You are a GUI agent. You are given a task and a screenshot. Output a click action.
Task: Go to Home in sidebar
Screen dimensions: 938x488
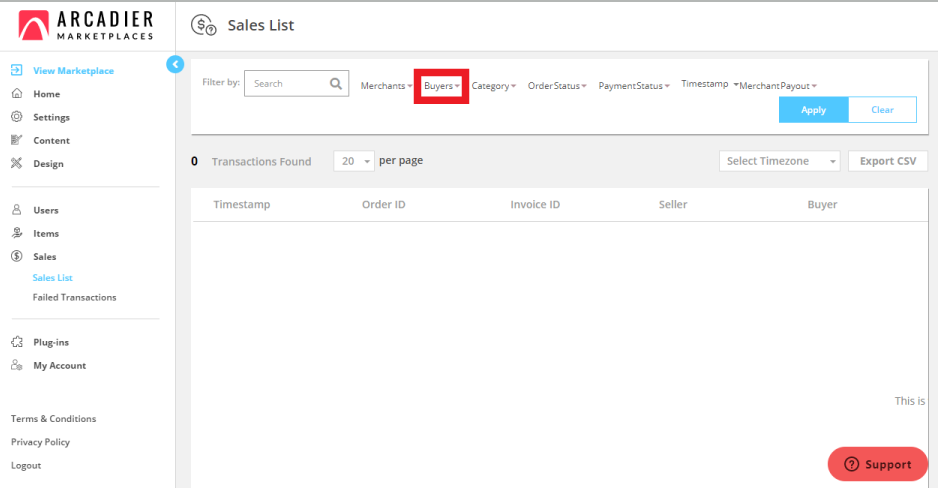47,94
